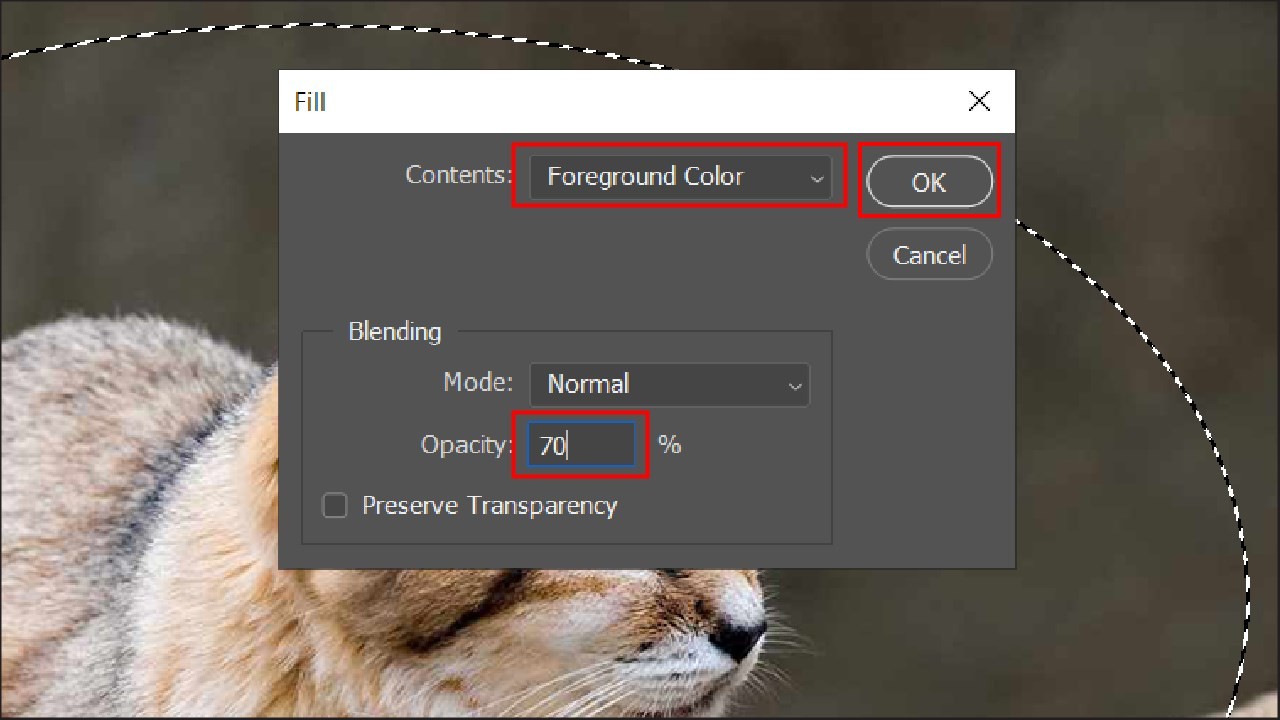1280x720 pixels.
Task: Click the Opacity label
Action: coord(465,445)
